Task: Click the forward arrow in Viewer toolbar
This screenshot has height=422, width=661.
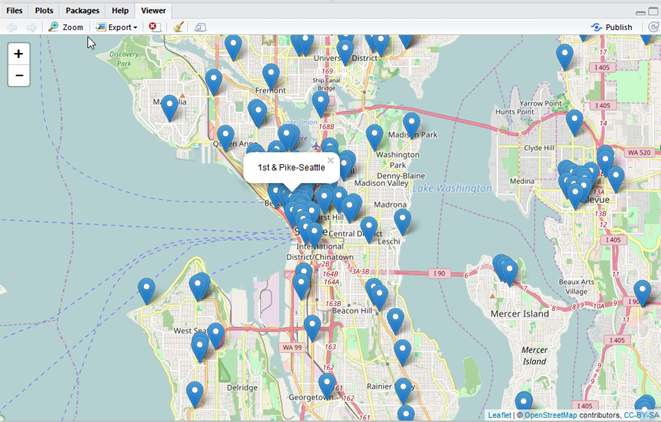Action: pos(31,27)
